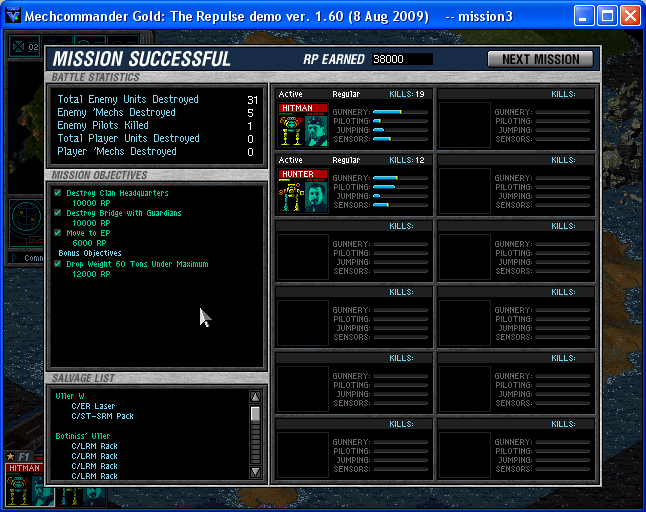The image size is (646, 512).
Task: Select the Botiniss' Uller salvage entry
Action: 83,436
